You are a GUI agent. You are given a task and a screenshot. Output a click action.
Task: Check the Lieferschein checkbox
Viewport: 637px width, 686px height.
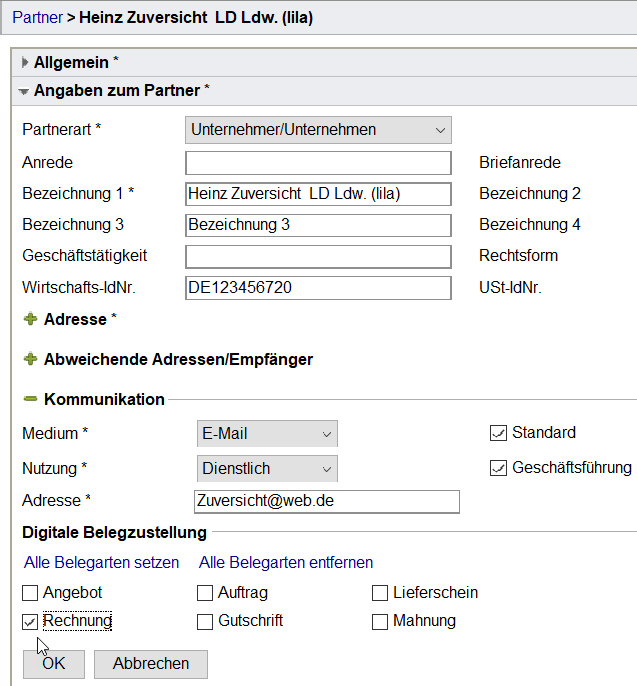[x=380, y=593]
